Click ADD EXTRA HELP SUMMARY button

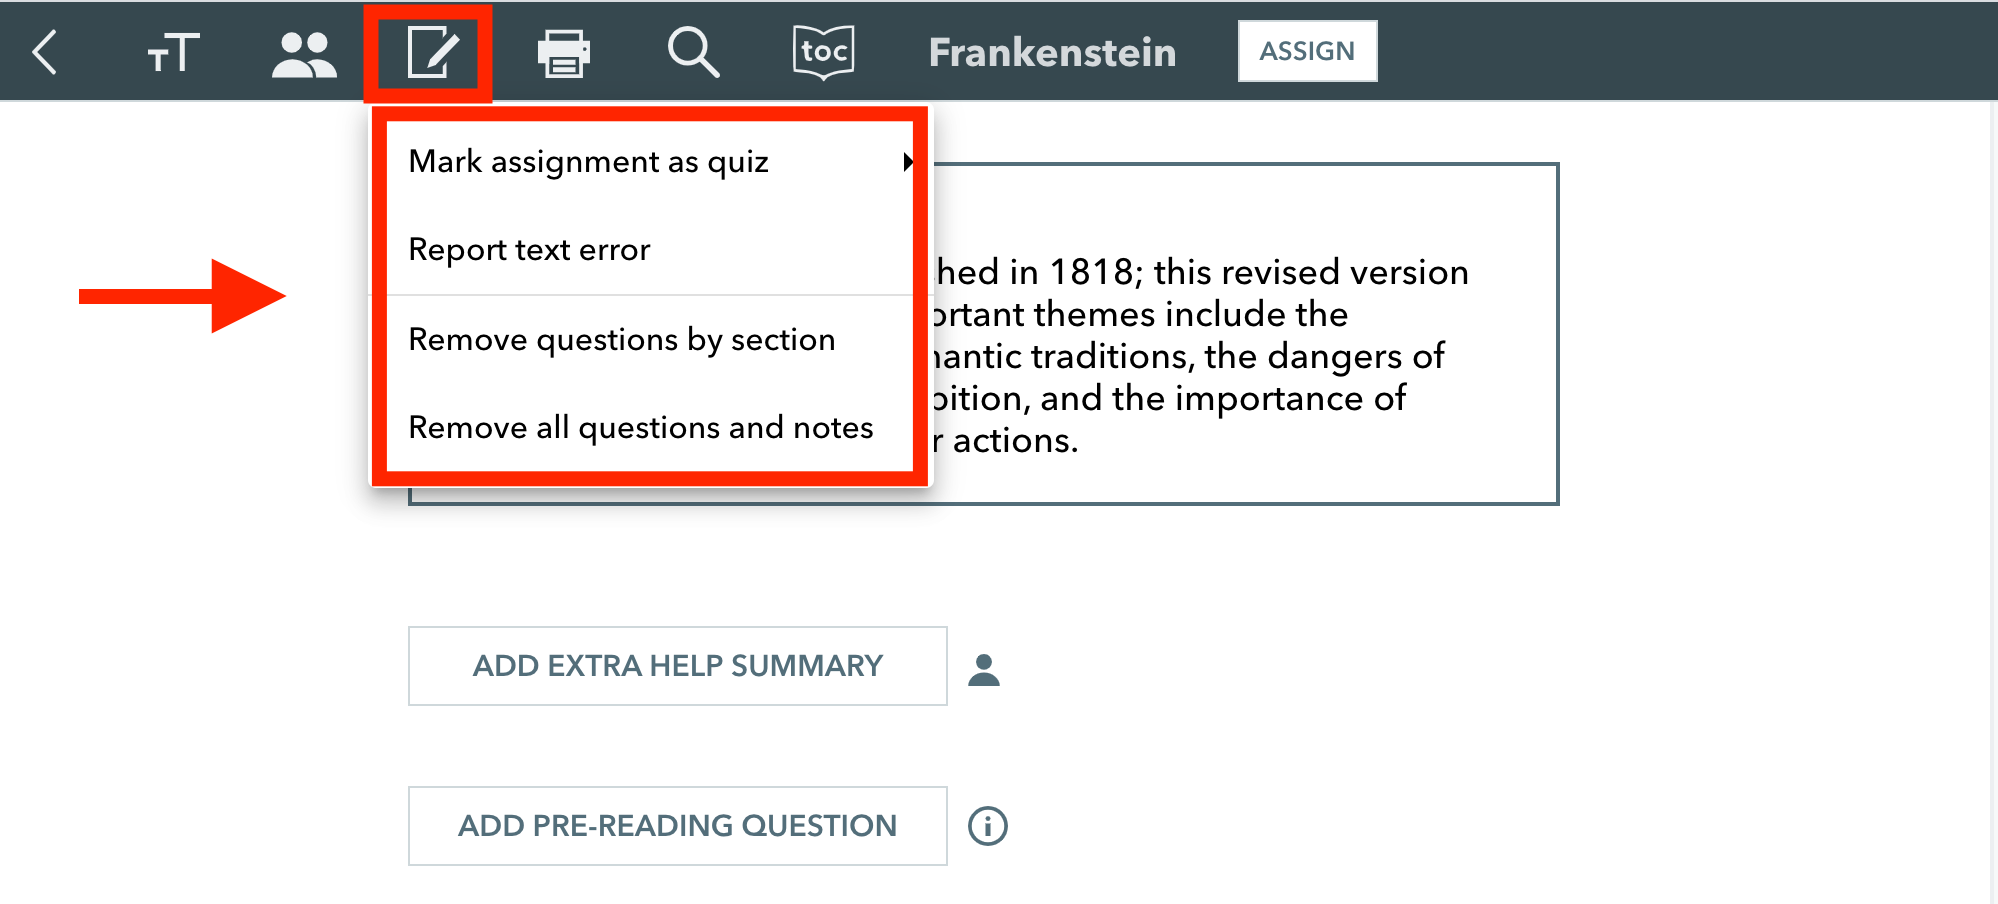(678, 666)
